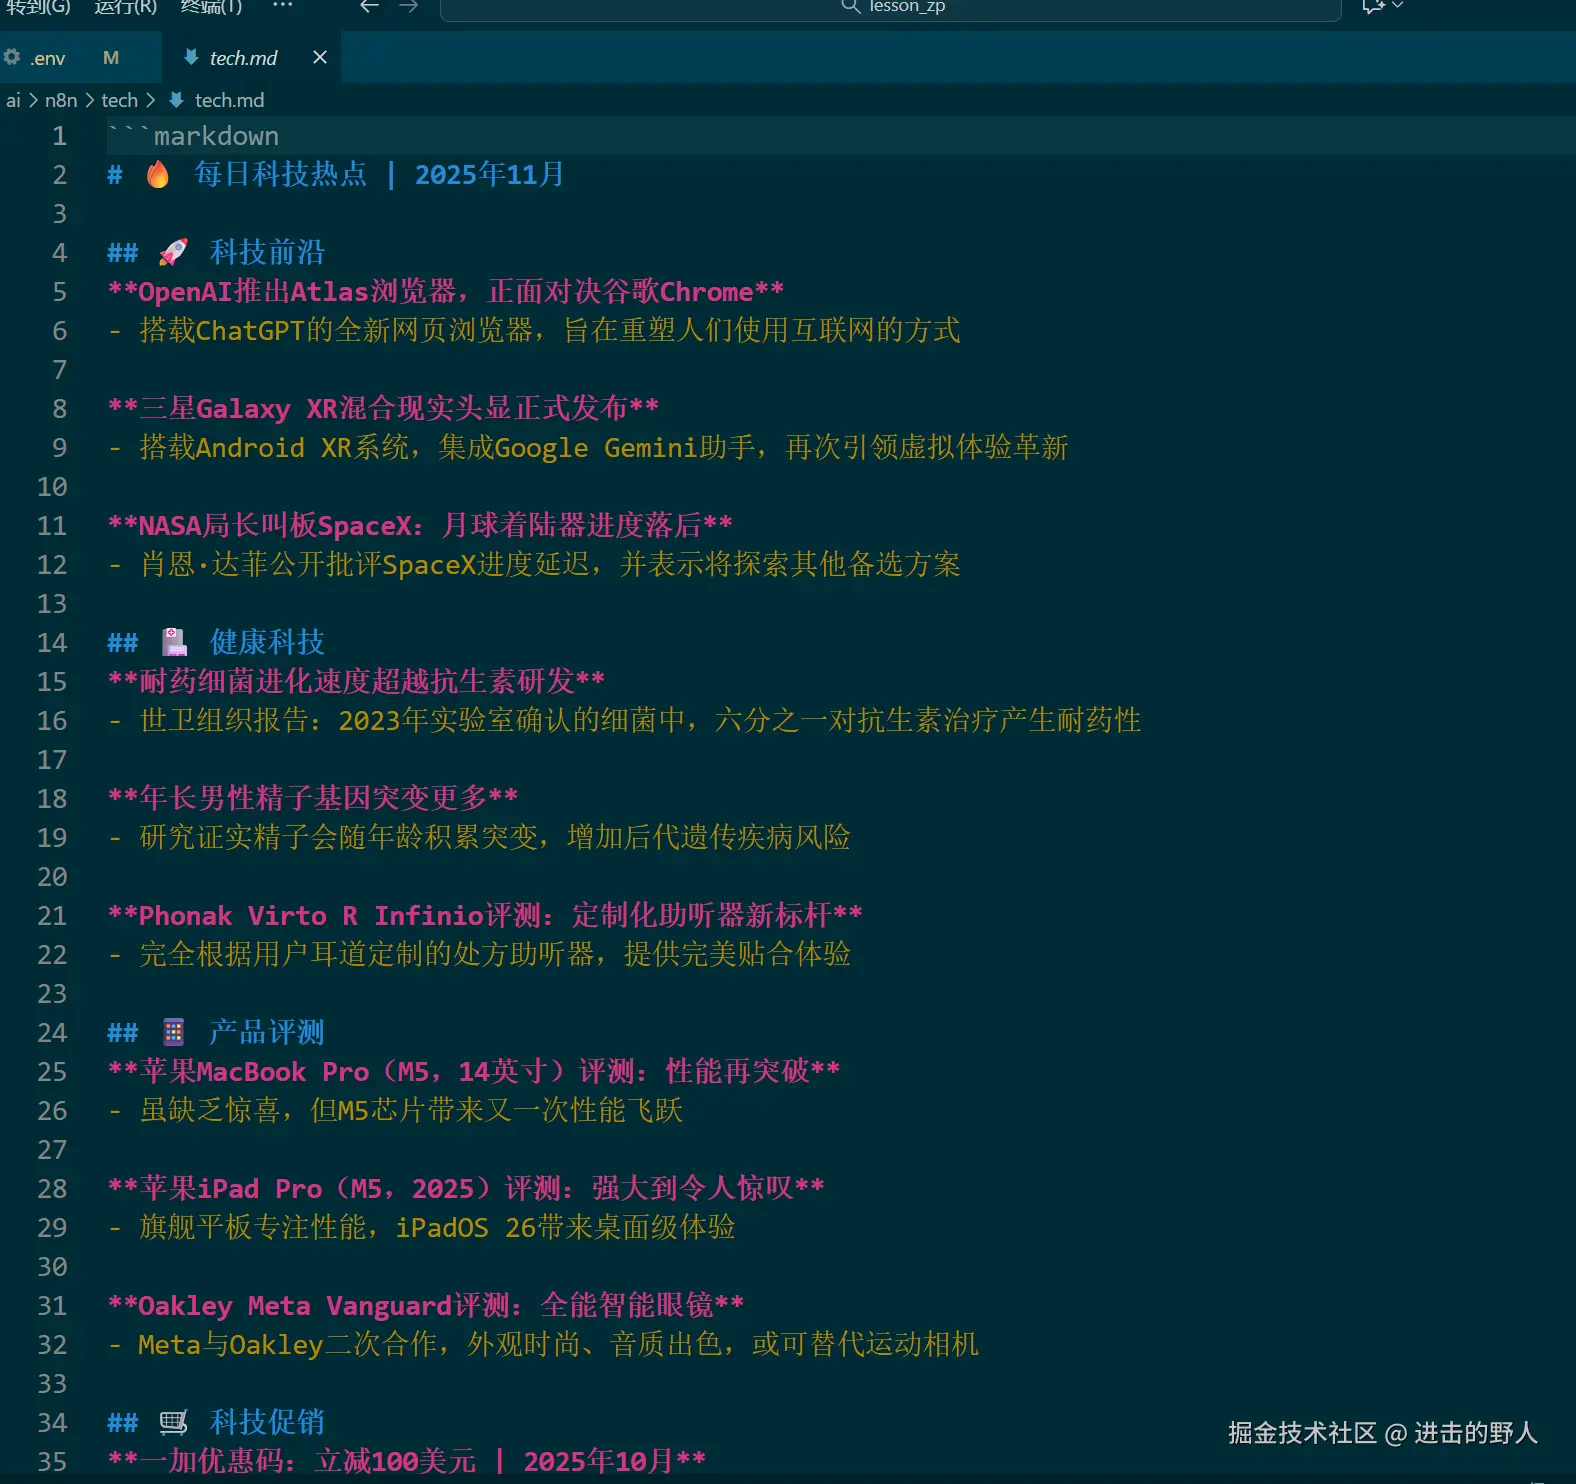Click line 旗舰平板专注性能 iPadOS 26

click(x=422, y=1228)
